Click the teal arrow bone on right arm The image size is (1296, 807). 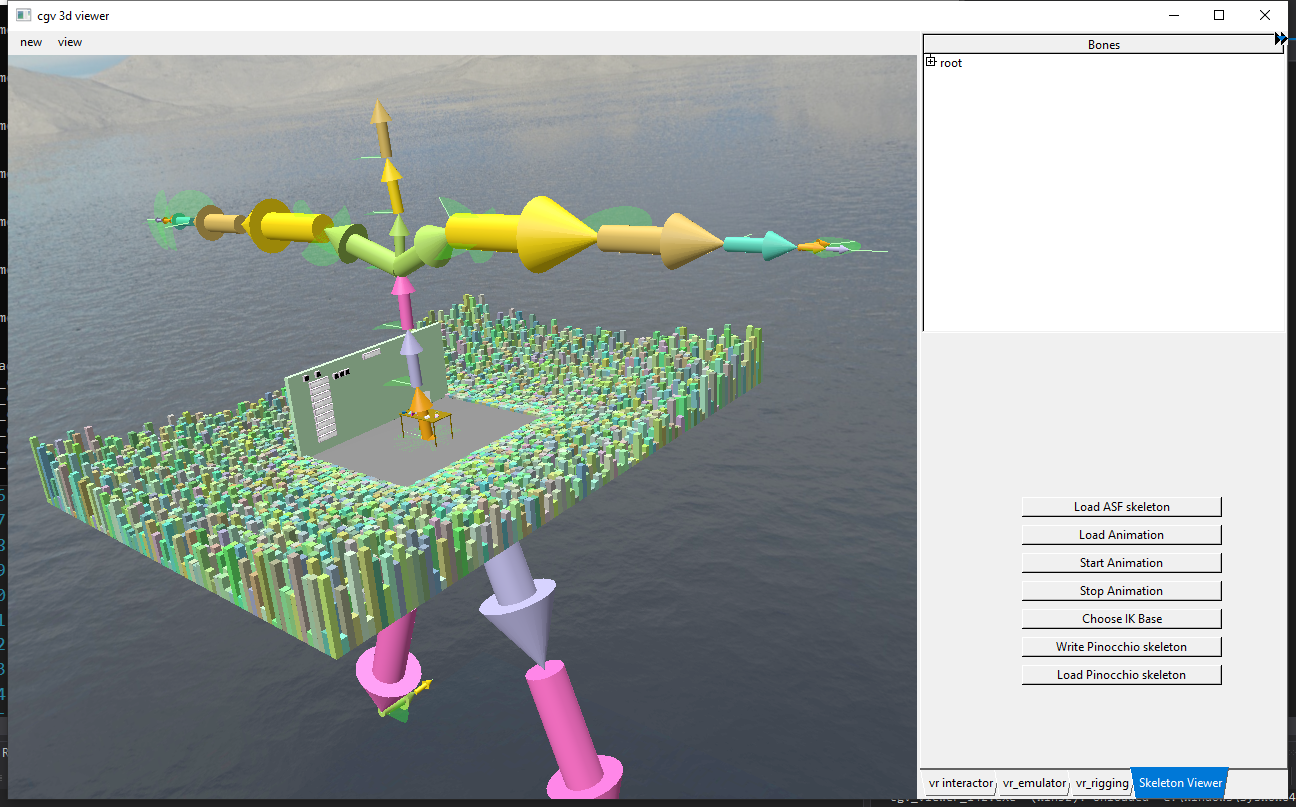pyautogui.click(x=759, y=245)
